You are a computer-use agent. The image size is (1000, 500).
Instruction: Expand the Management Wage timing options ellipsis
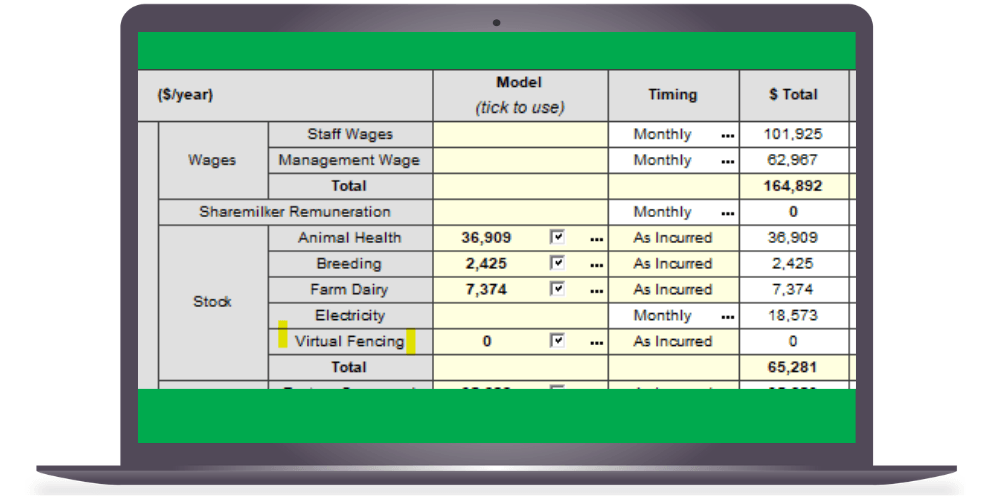tap(727, 161)
